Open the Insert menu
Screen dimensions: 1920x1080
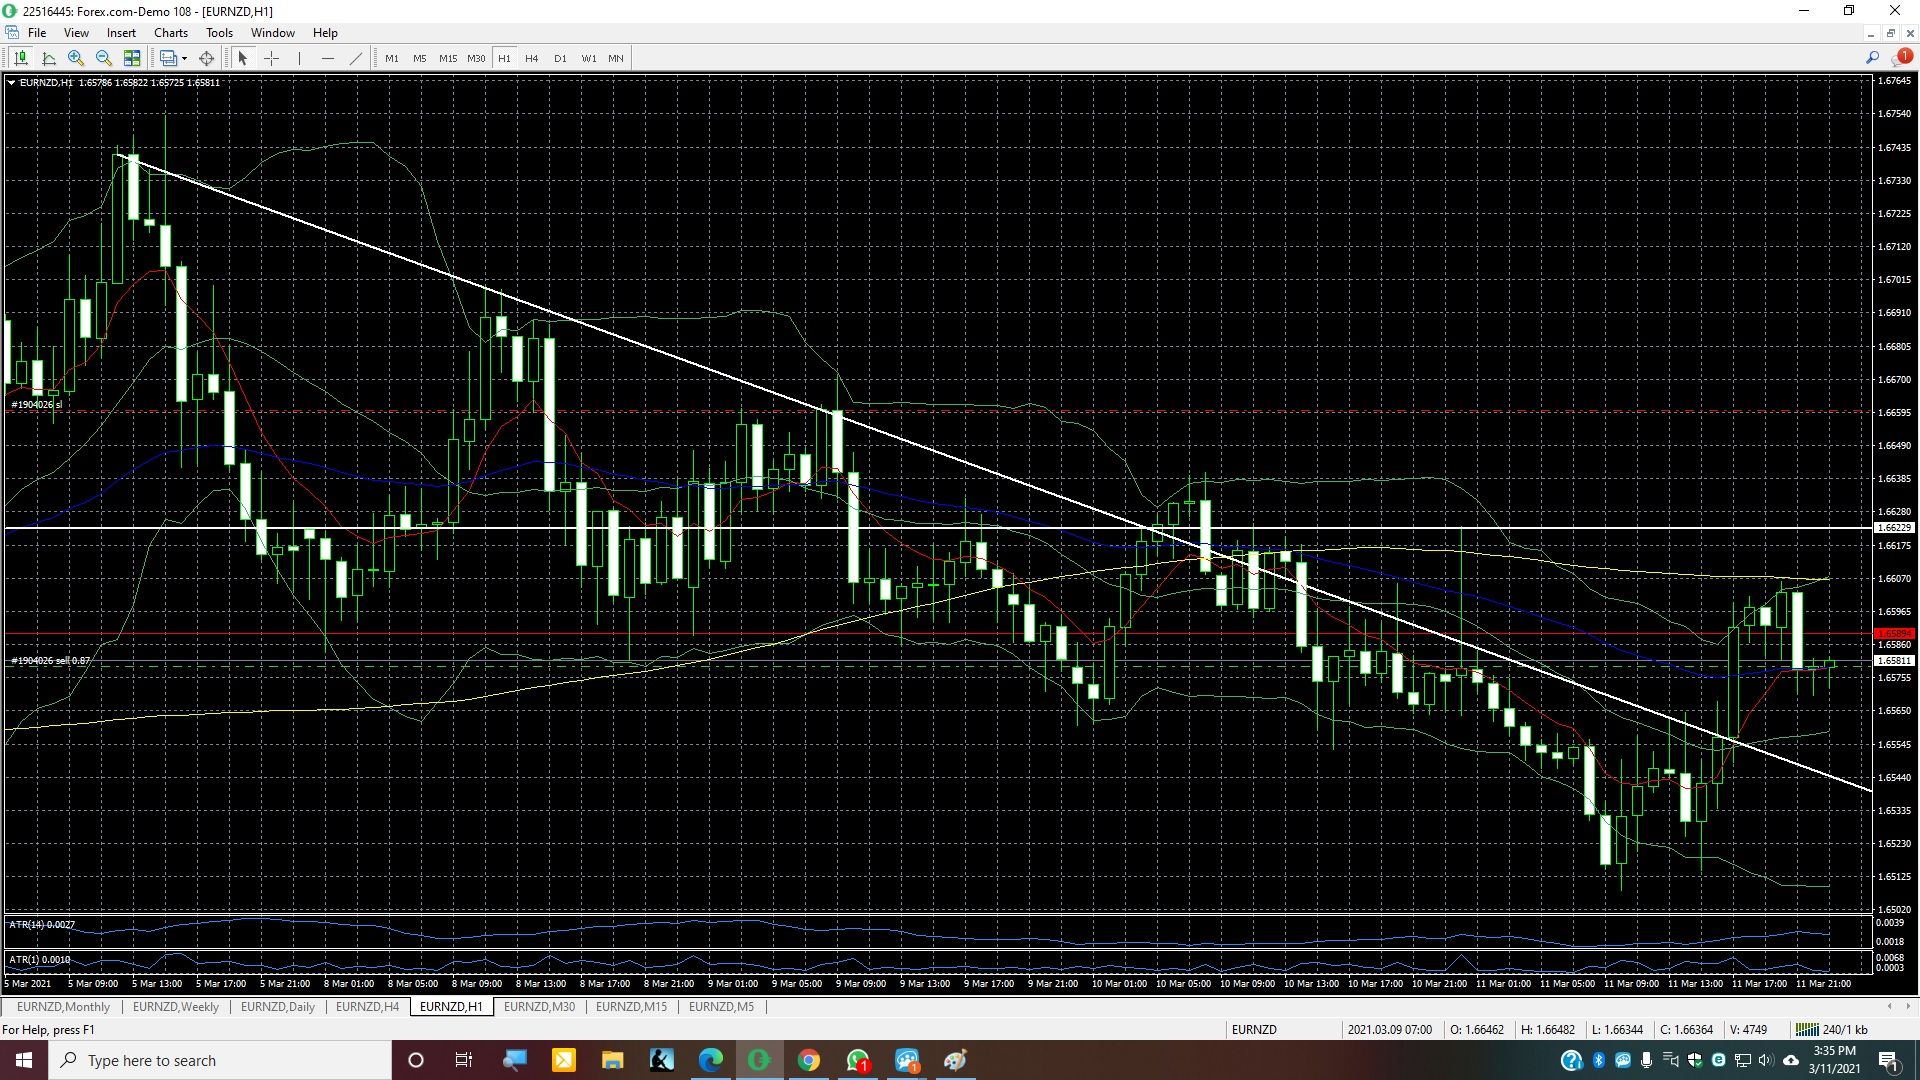click(121, 33)
